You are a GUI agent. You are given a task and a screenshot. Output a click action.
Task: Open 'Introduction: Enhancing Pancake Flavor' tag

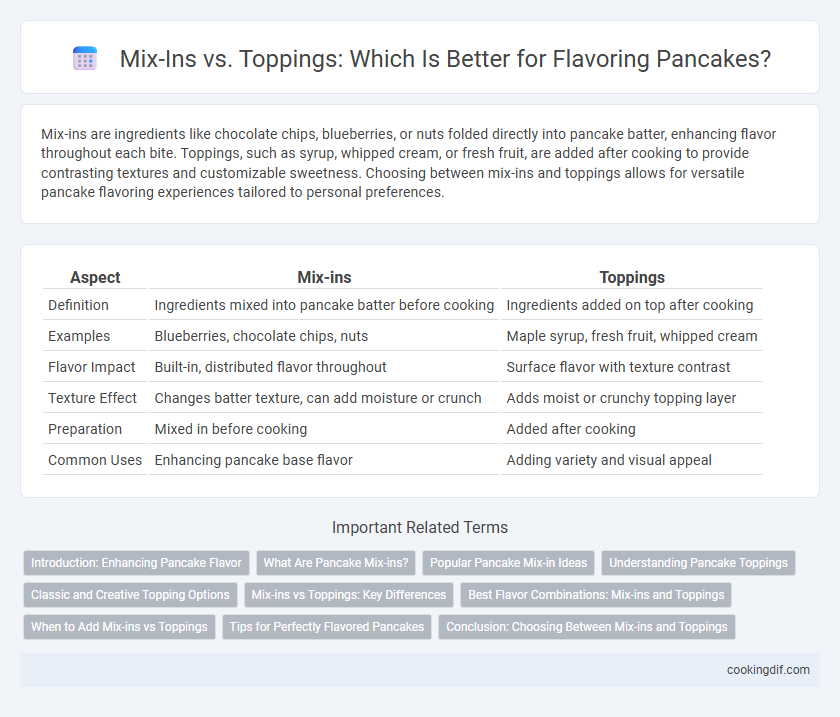(136, 563)
